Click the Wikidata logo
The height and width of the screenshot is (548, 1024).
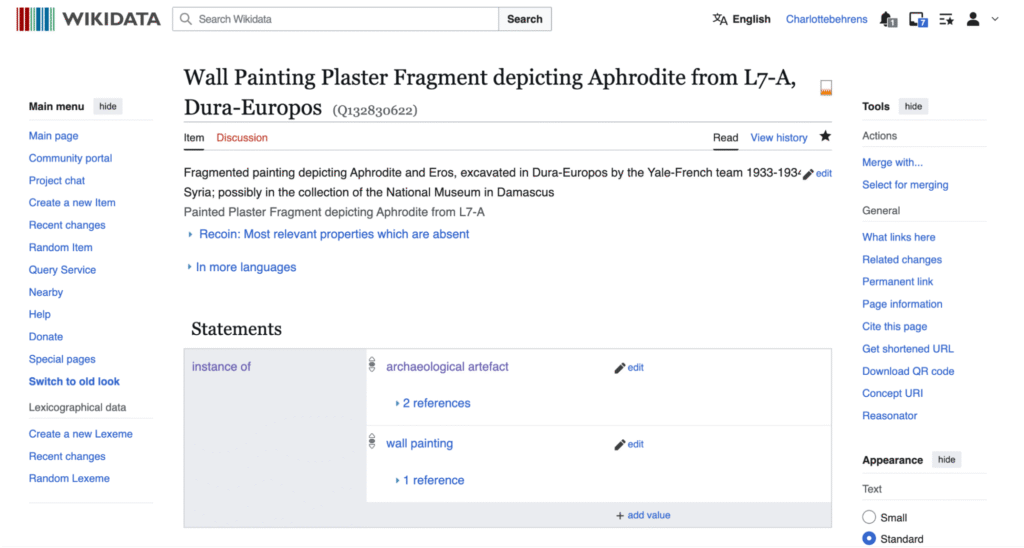[89, 19]
